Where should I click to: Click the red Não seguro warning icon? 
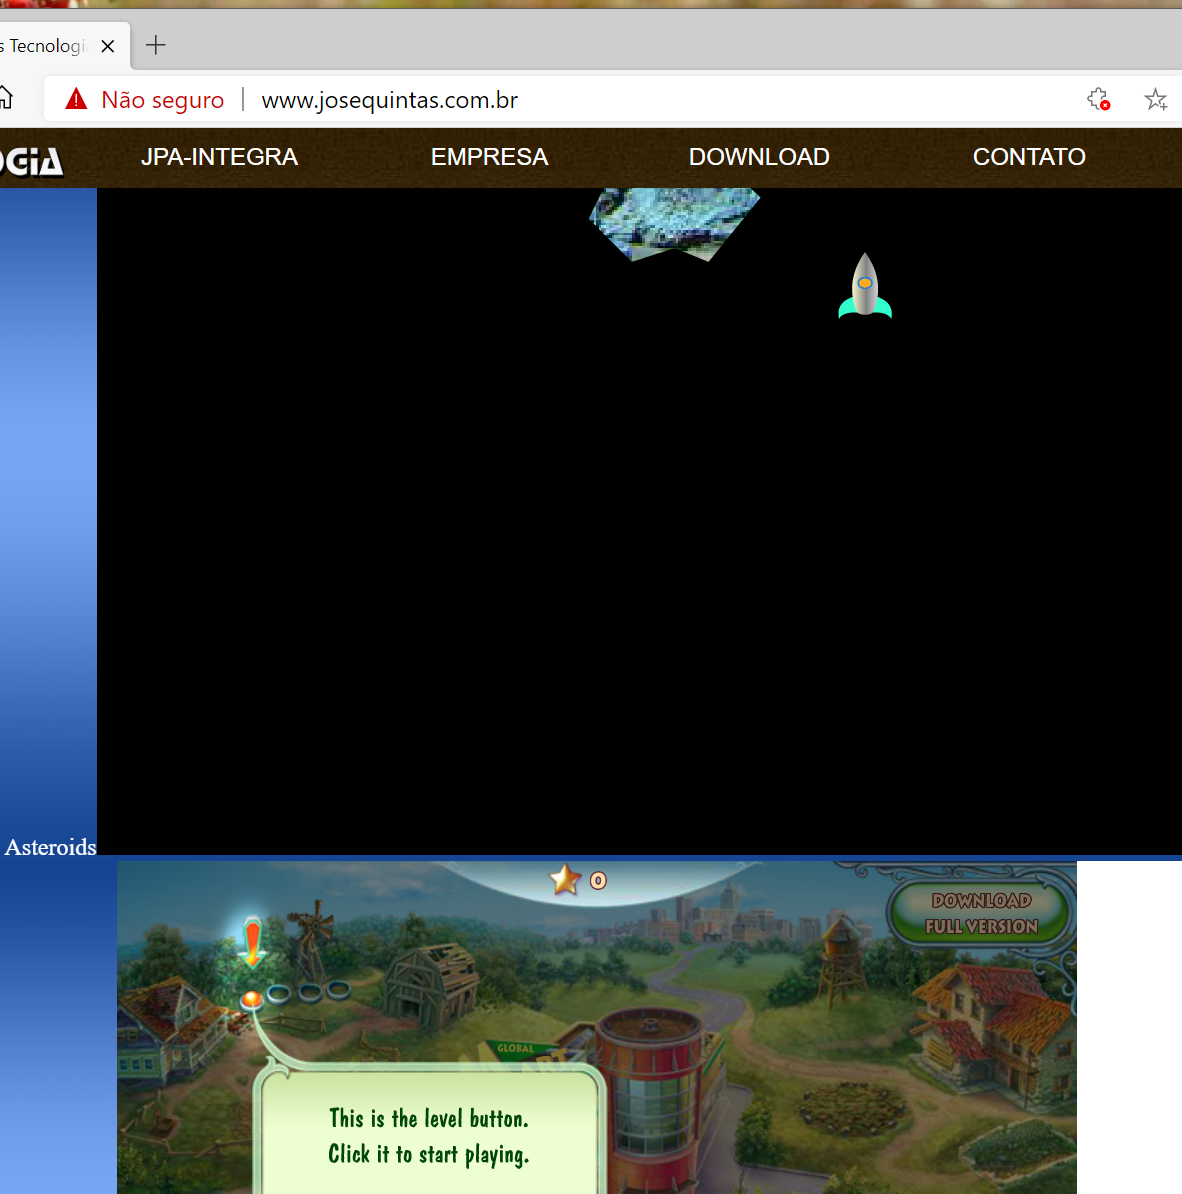76,99
